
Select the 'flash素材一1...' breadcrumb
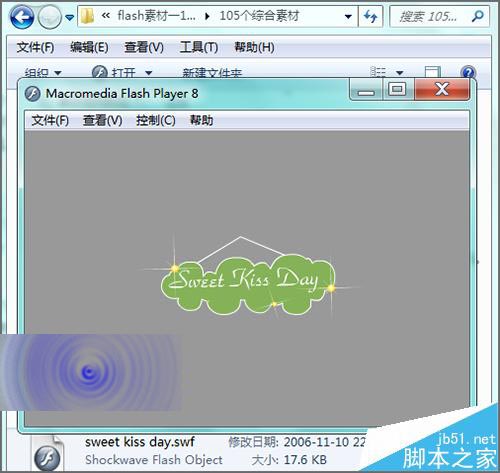tap(156, 15)
